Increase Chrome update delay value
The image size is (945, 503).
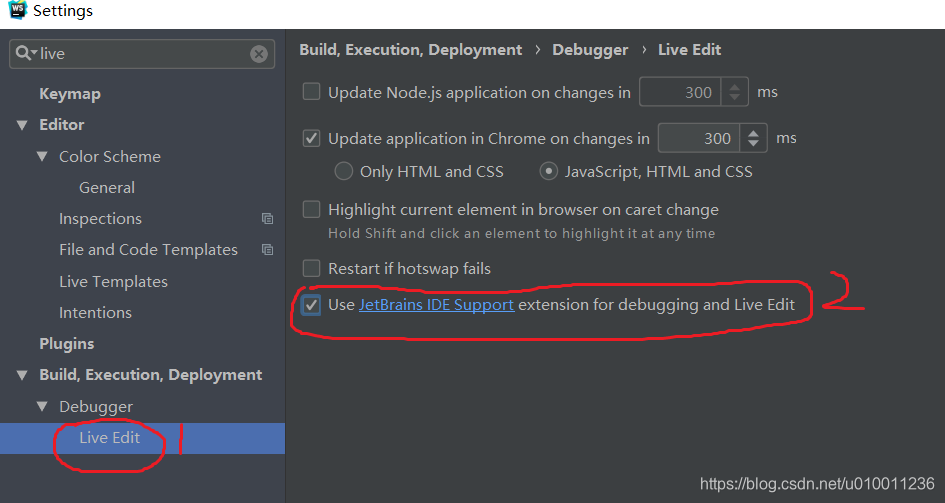tap(753, 133)
